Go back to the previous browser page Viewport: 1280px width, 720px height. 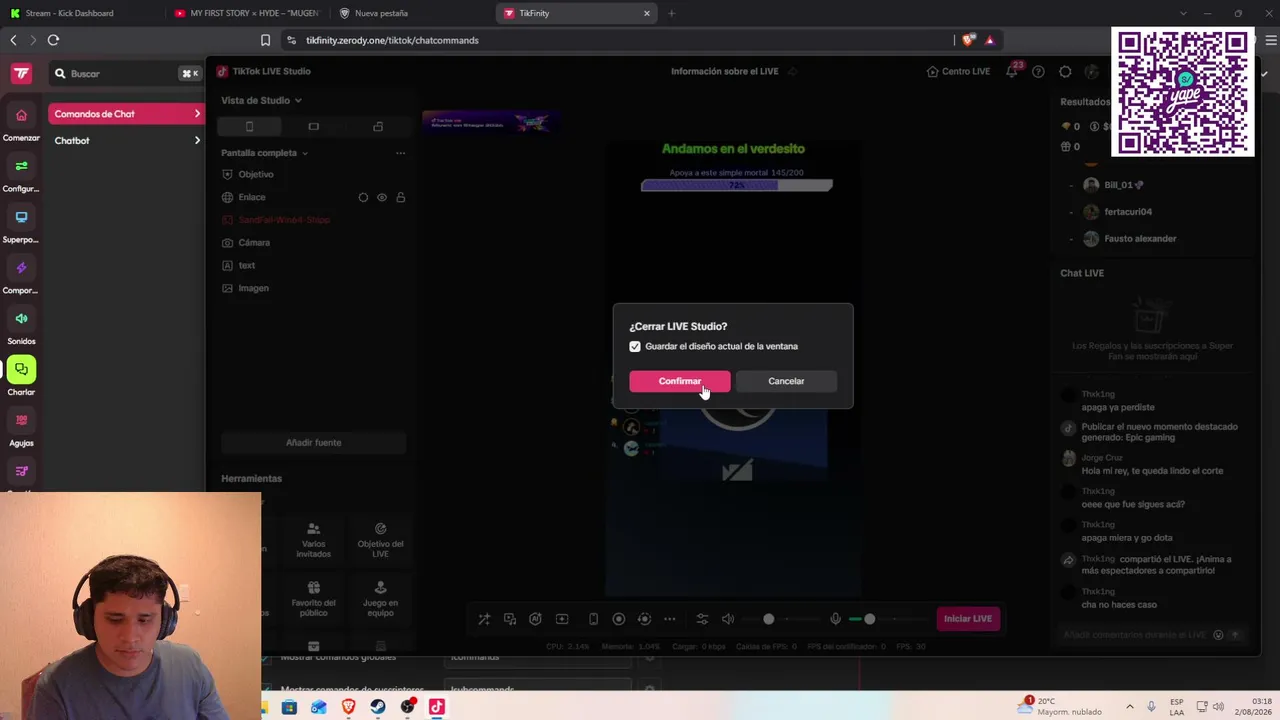point(13,40)
